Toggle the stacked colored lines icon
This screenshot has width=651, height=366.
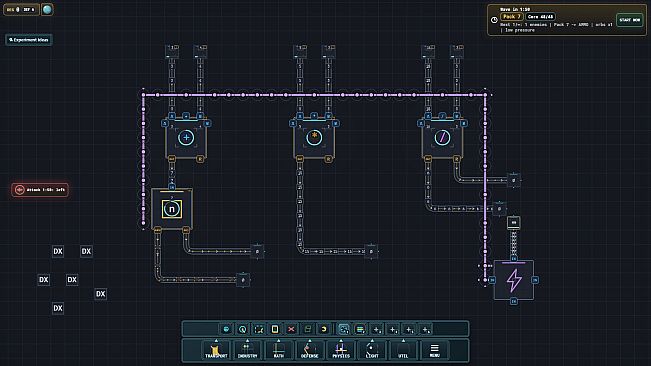(x=360, y=329)
